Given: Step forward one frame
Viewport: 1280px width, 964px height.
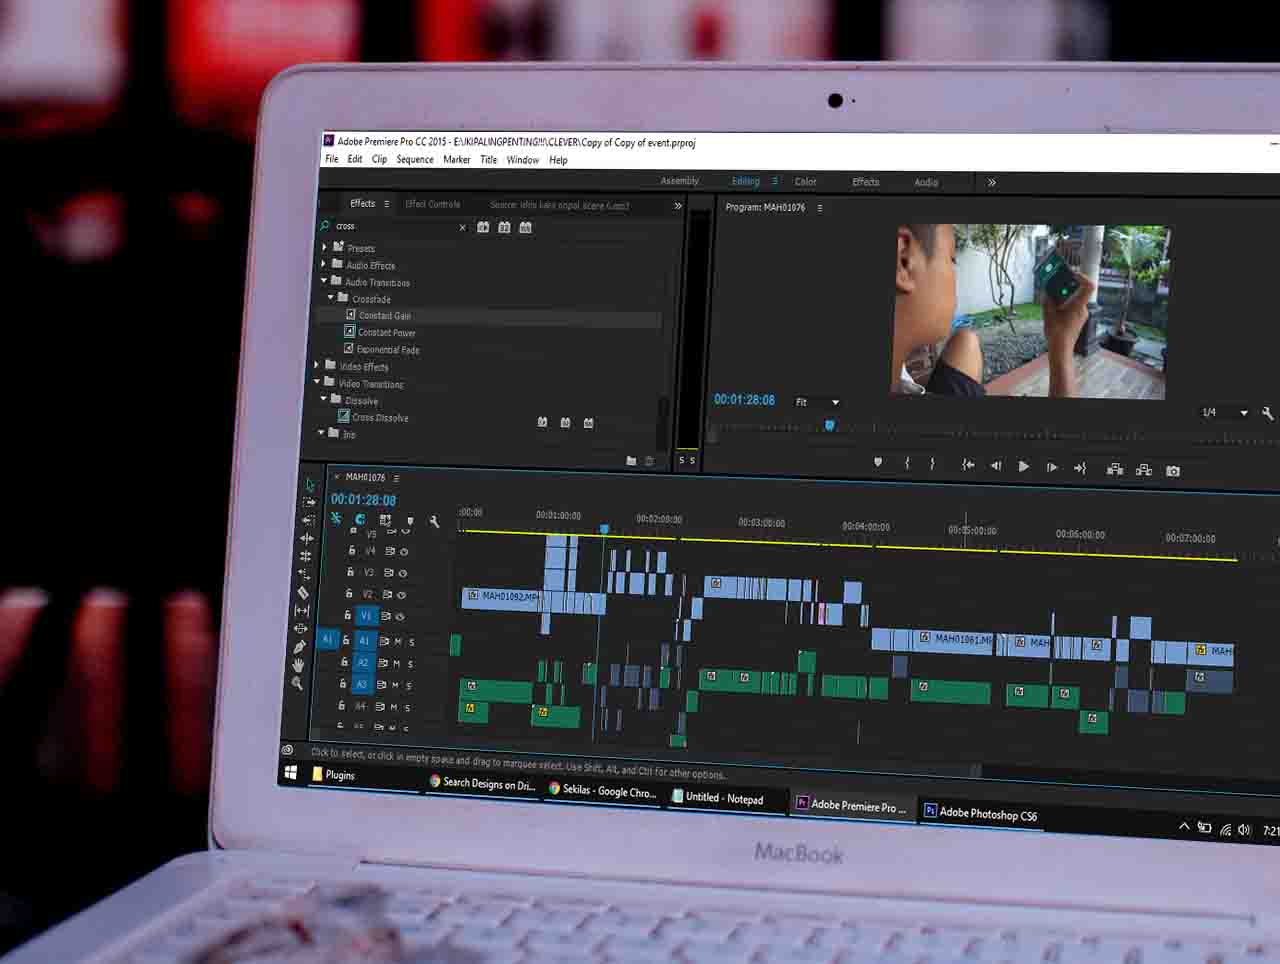Looking at the screenshot, I should pyautogui.click(x=1052, y=467).
